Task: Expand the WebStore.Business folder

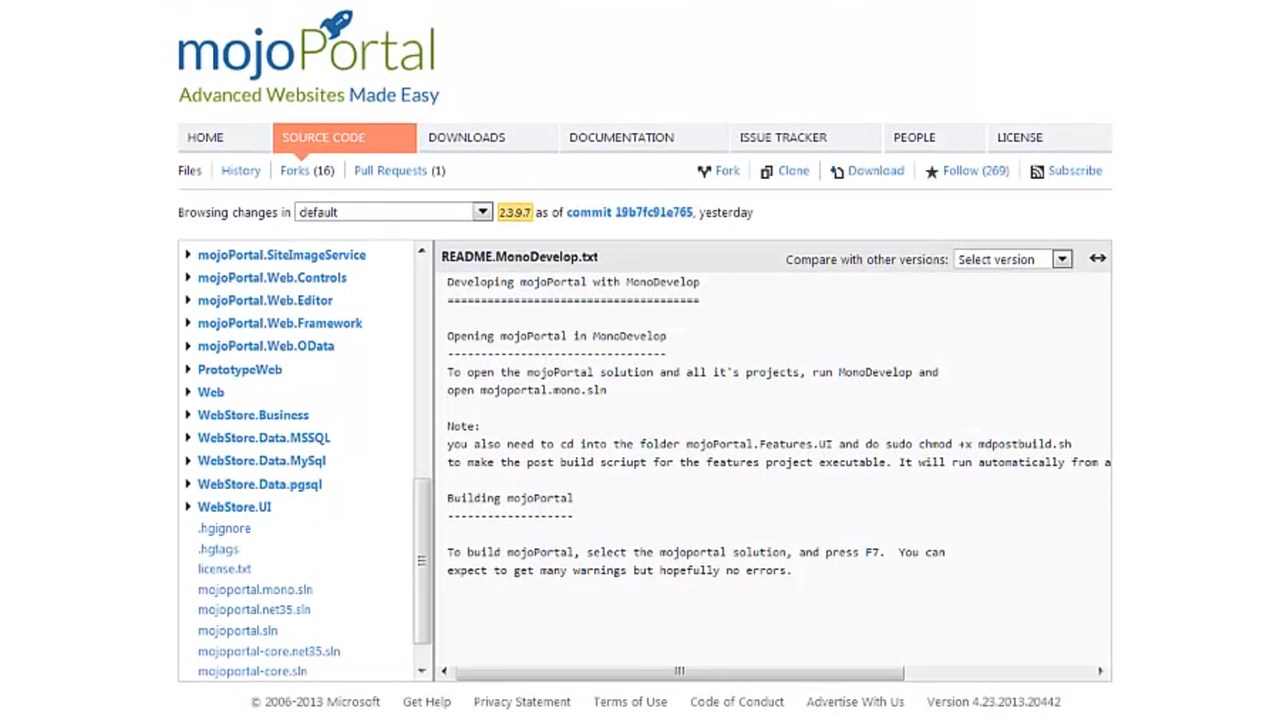Action: (x=188, y=415)
